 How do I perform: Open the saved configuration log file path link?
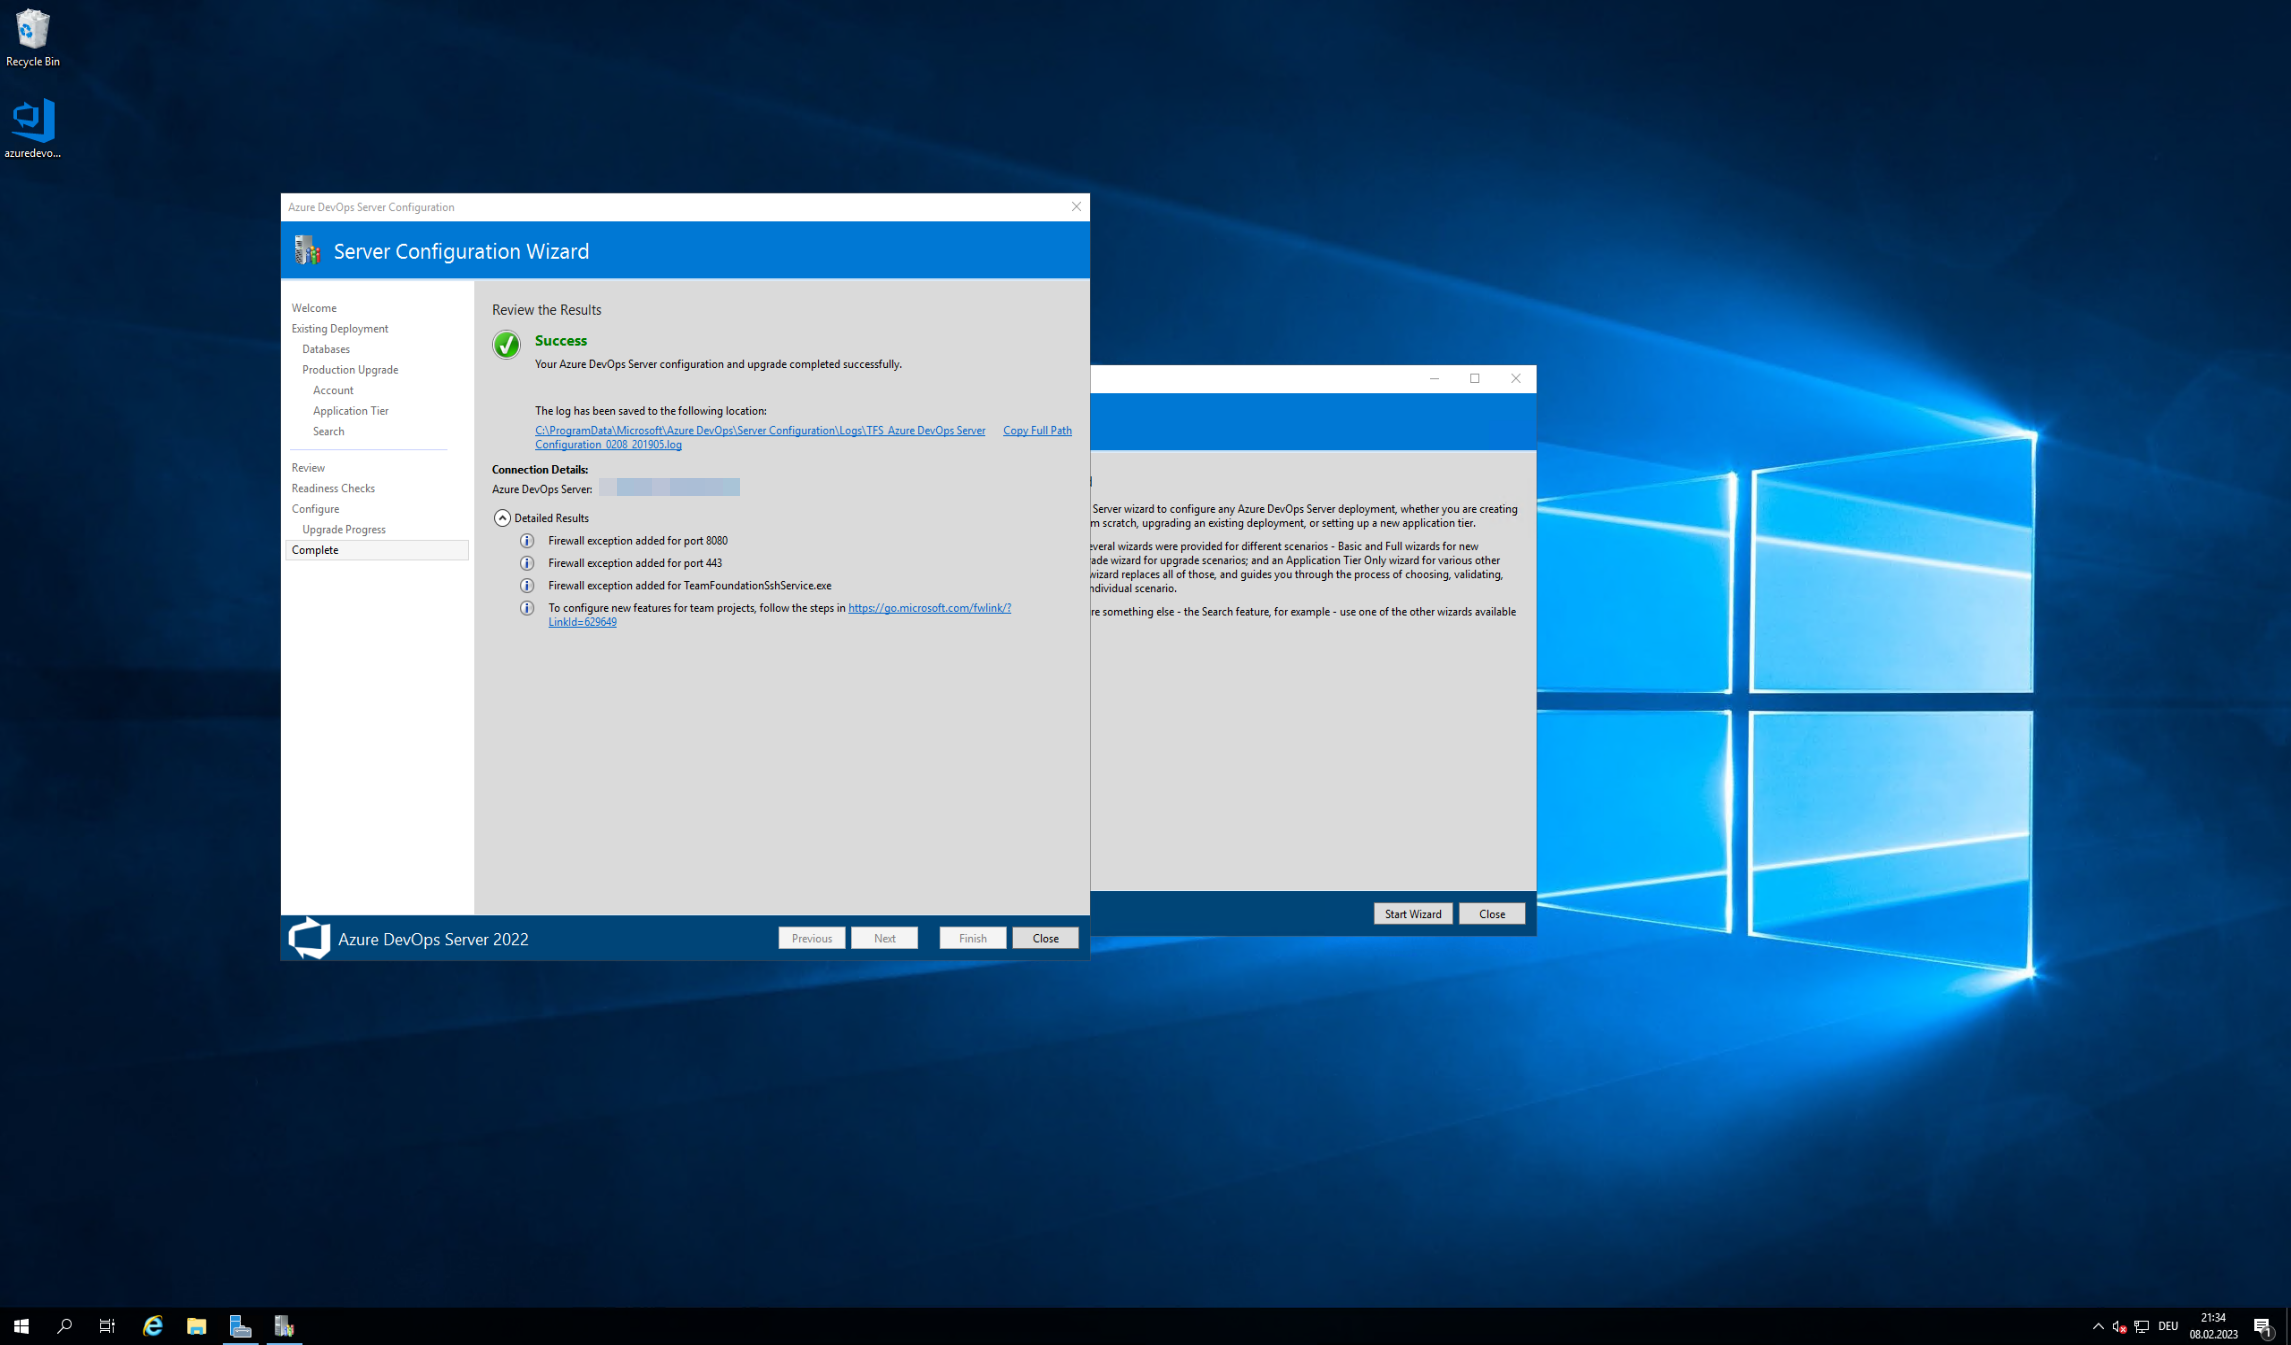pyautogui.click(x=759, y=437)
